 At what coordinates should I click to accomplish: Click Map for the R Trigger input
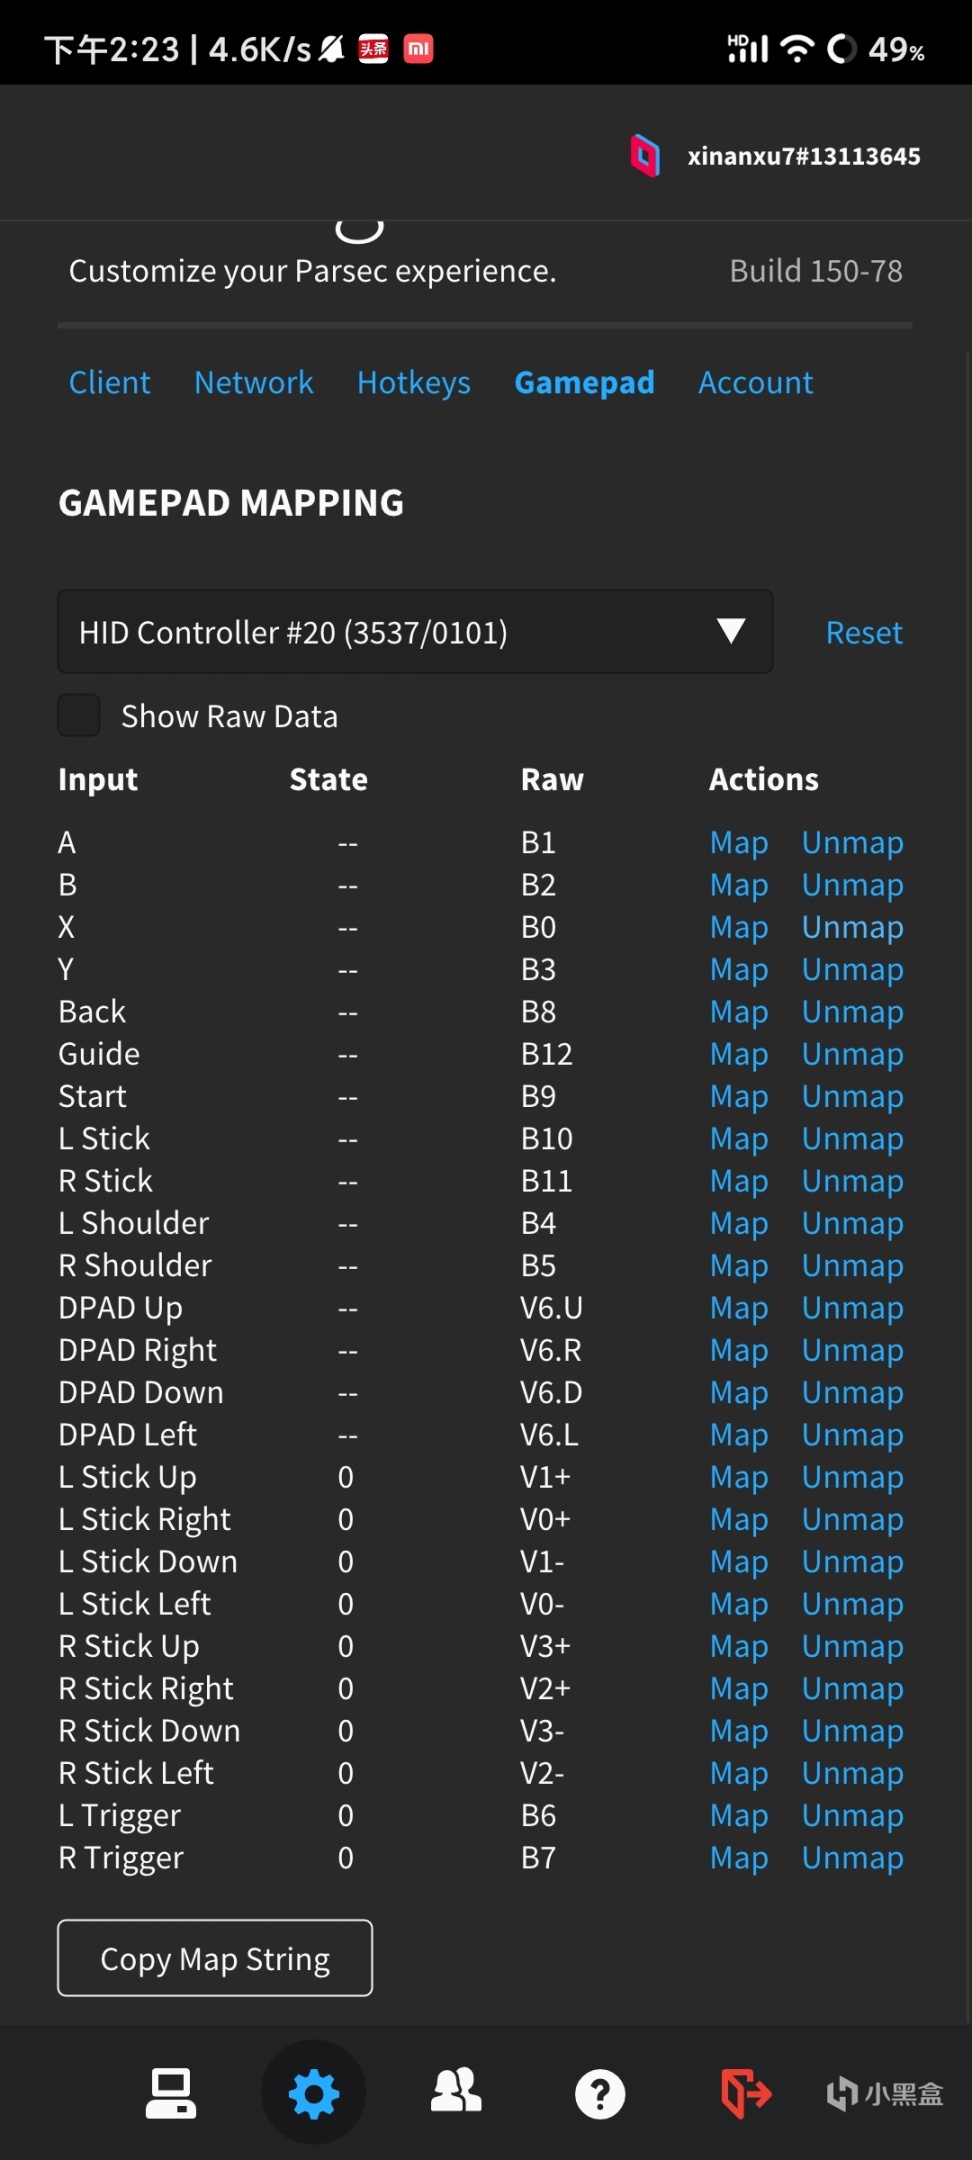click(739, 1857)
